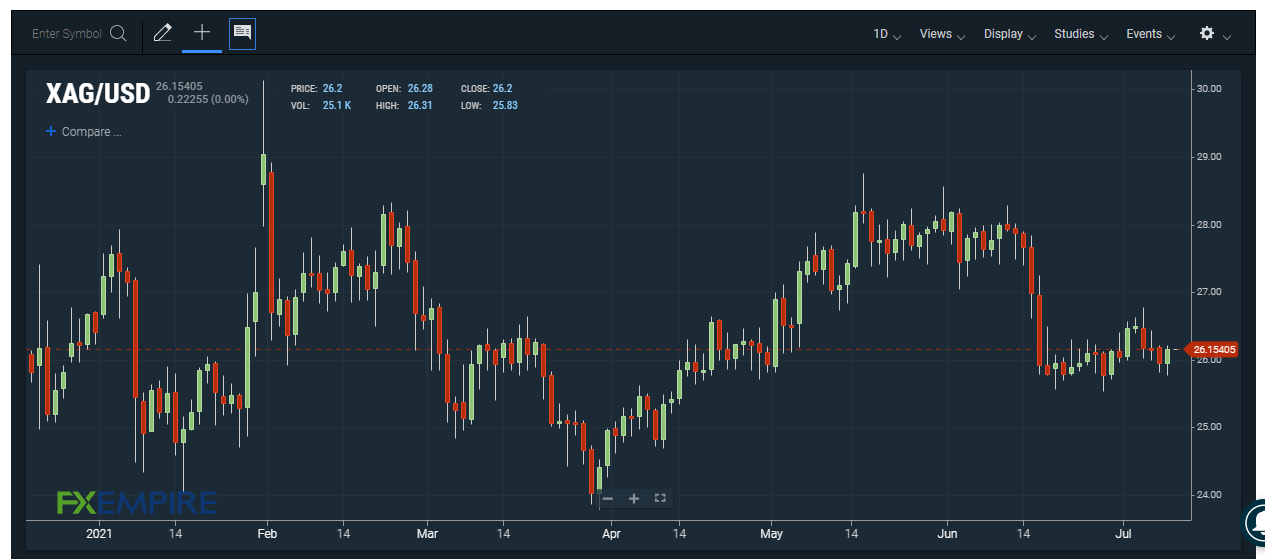This screenshot has width=1265, height=559.
Task: Click the CLOSE value 26.2
Action: [502, 89]
